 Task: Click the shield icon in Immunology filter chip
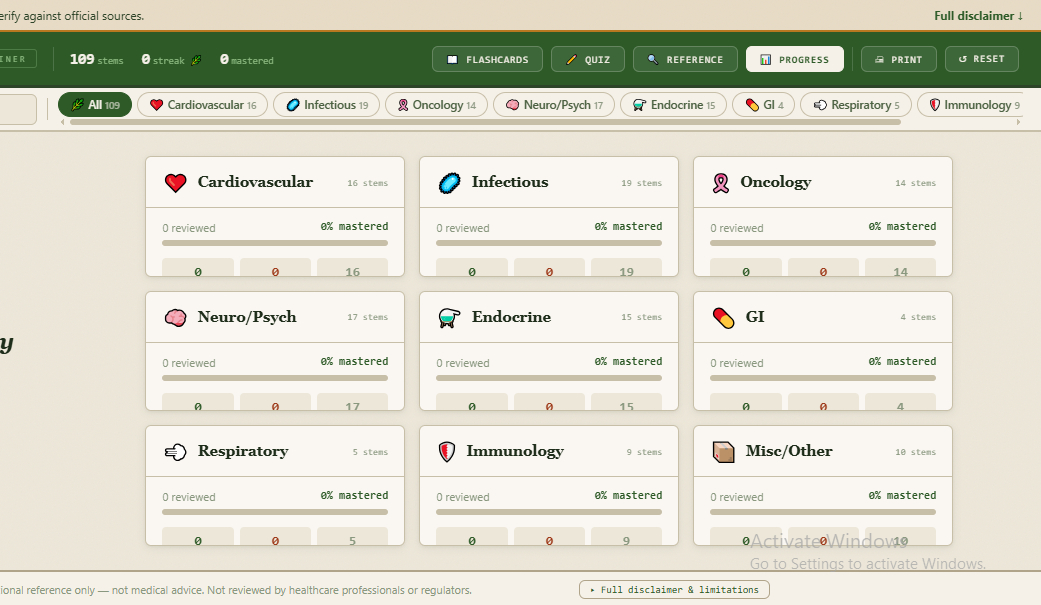click(x=935, y=105)
